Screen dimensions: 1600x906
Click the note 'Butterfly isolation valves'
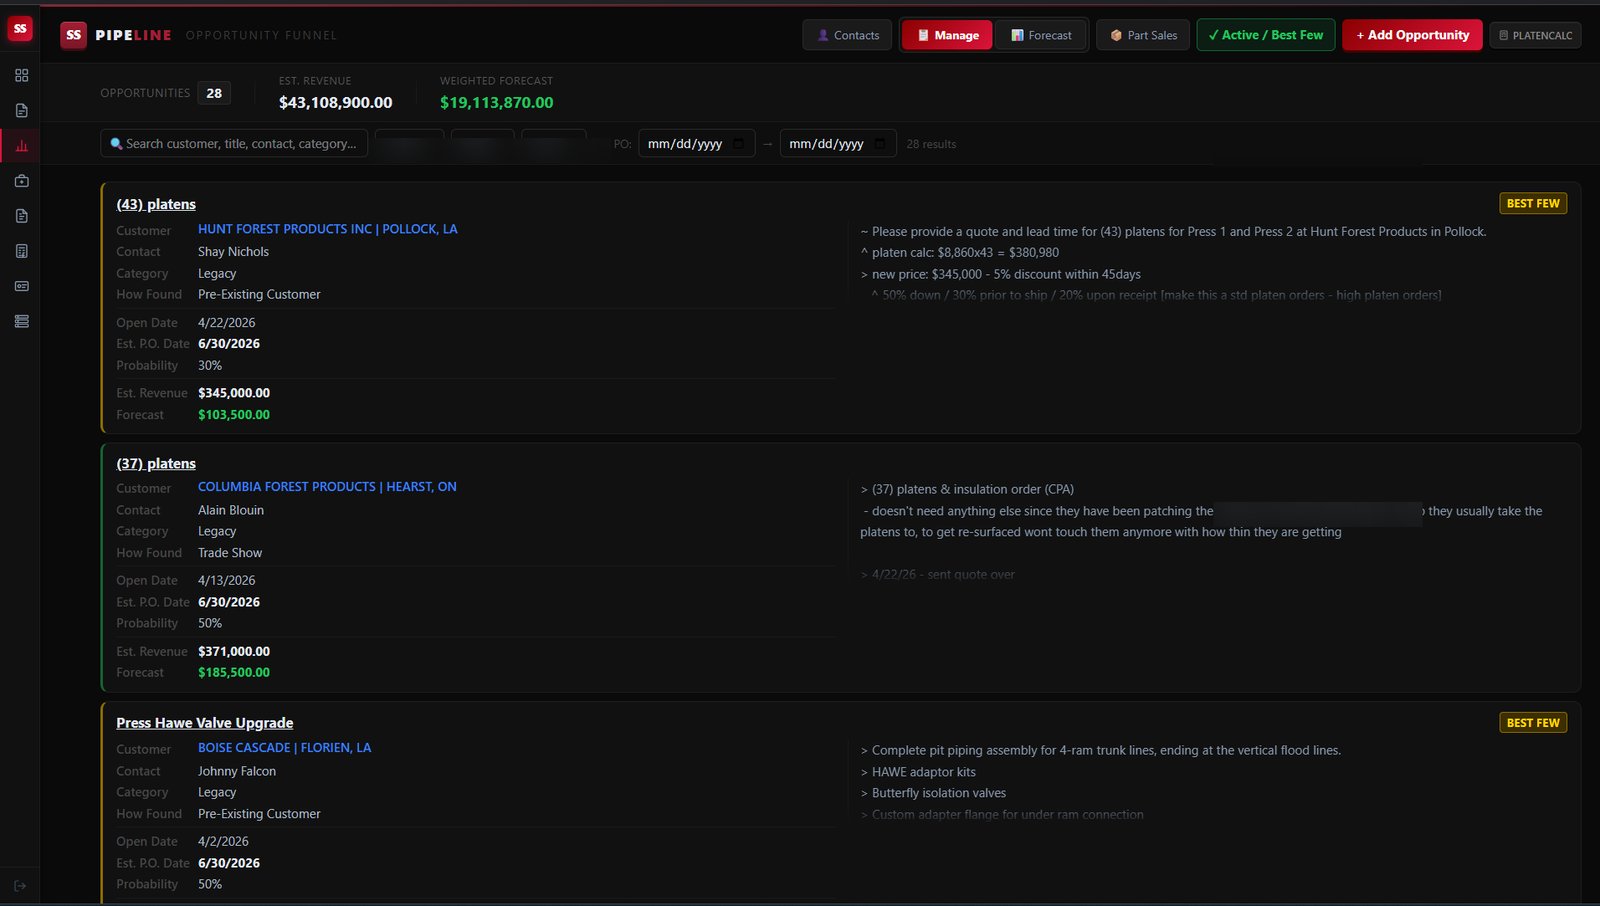pyautogui.click(x=933, y=793)
